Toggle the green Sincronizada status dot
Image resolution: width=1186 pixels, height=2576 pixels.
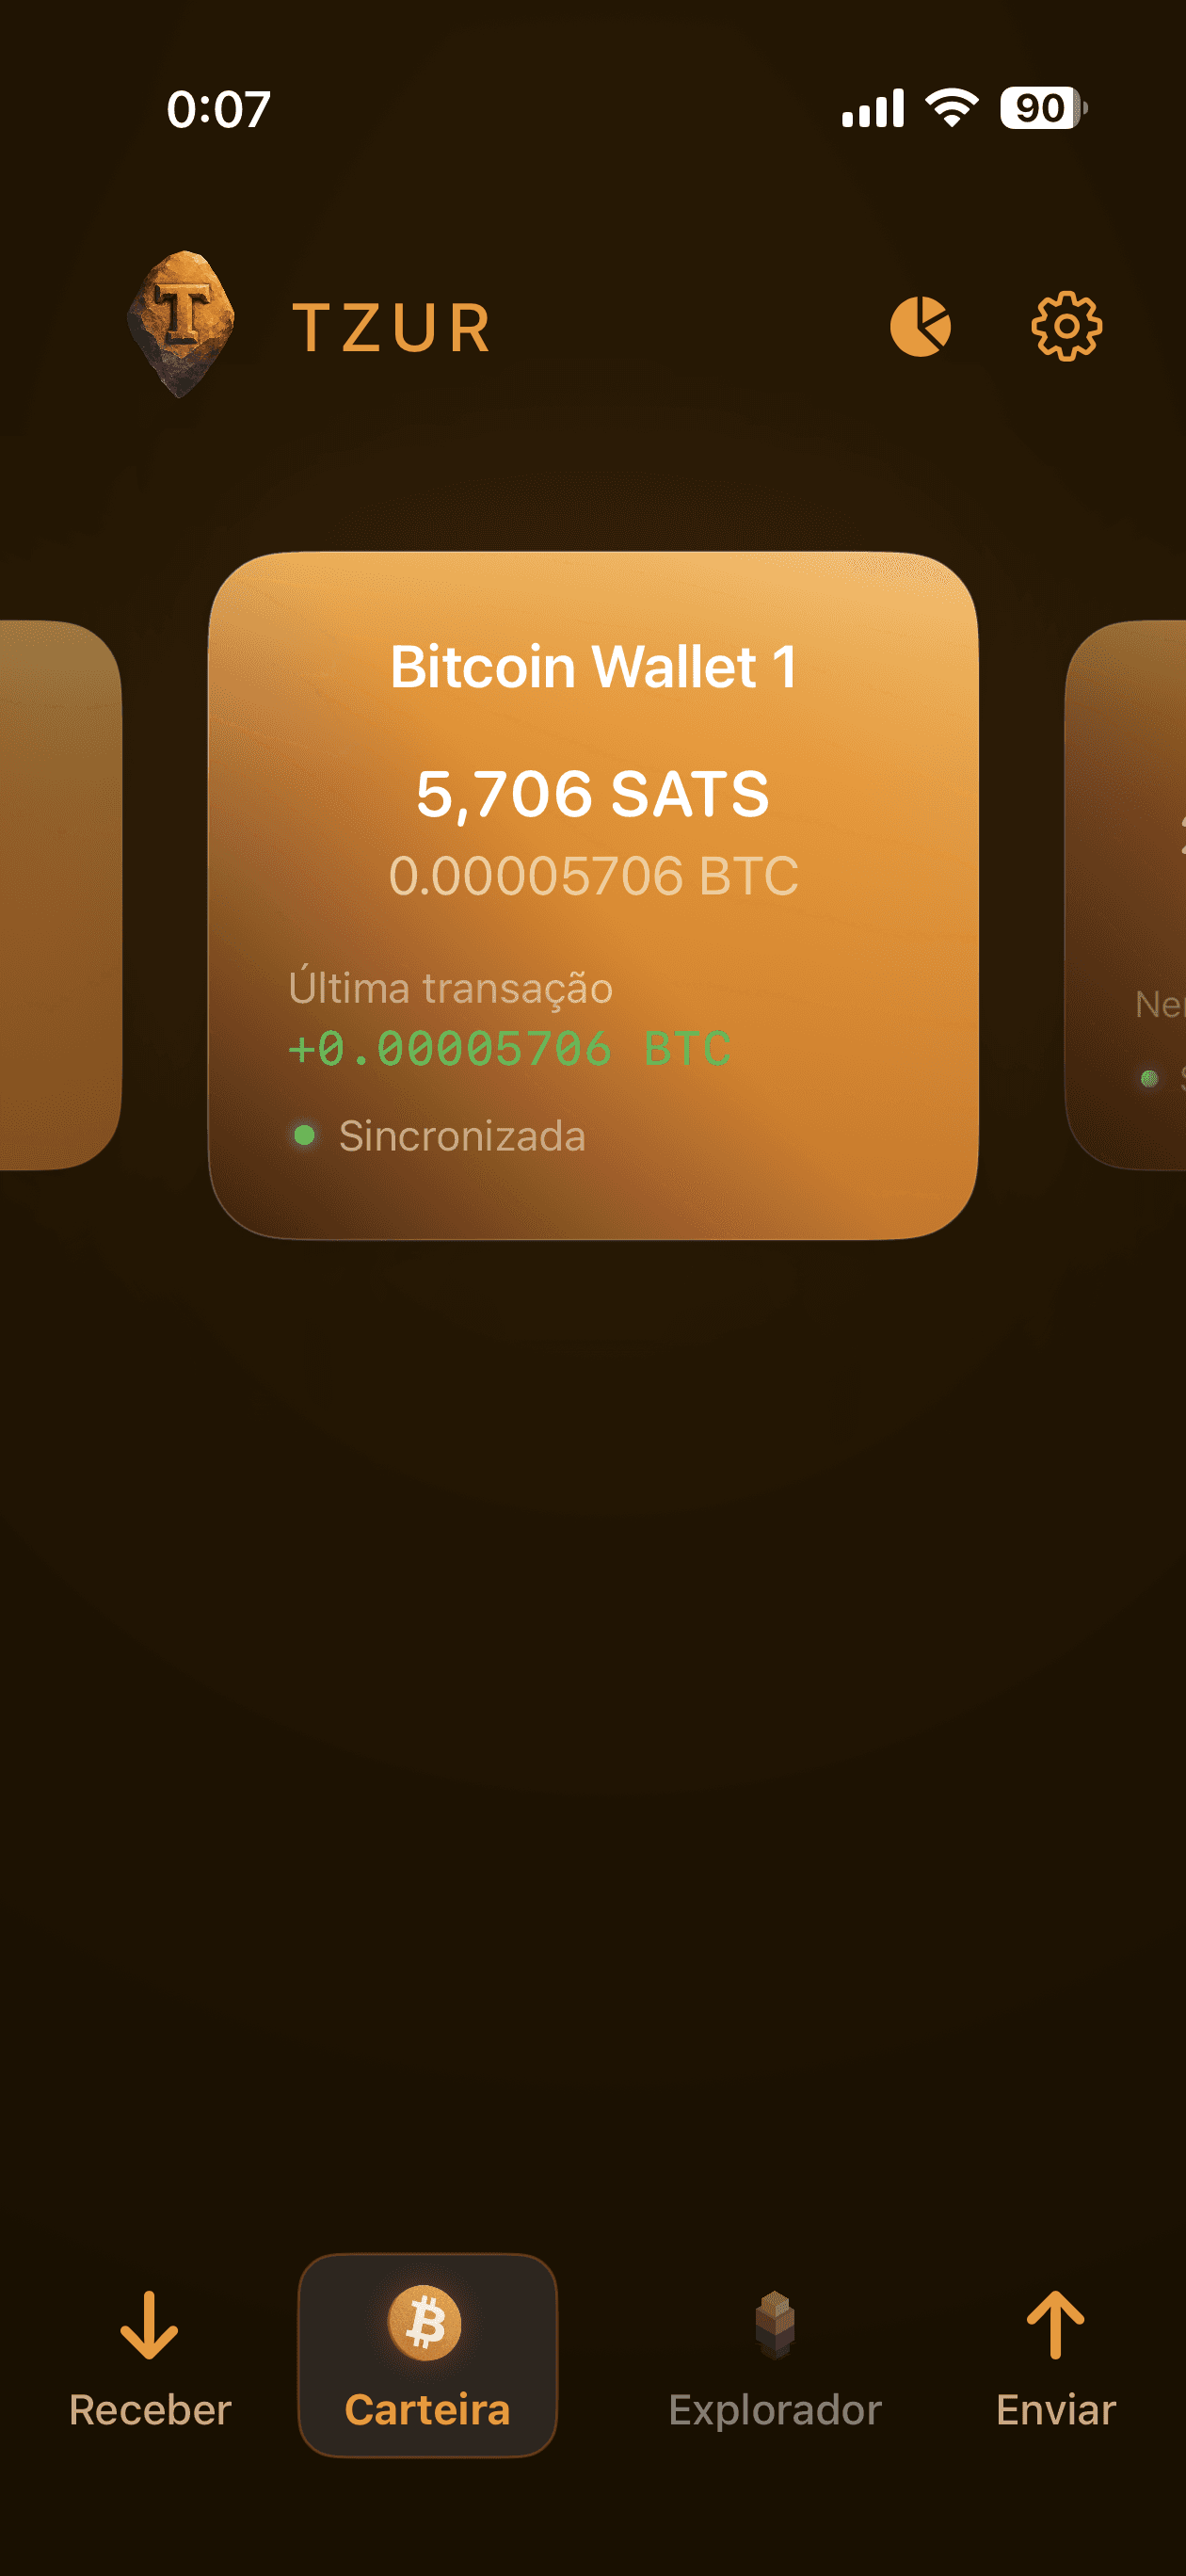click(307, 1136)
